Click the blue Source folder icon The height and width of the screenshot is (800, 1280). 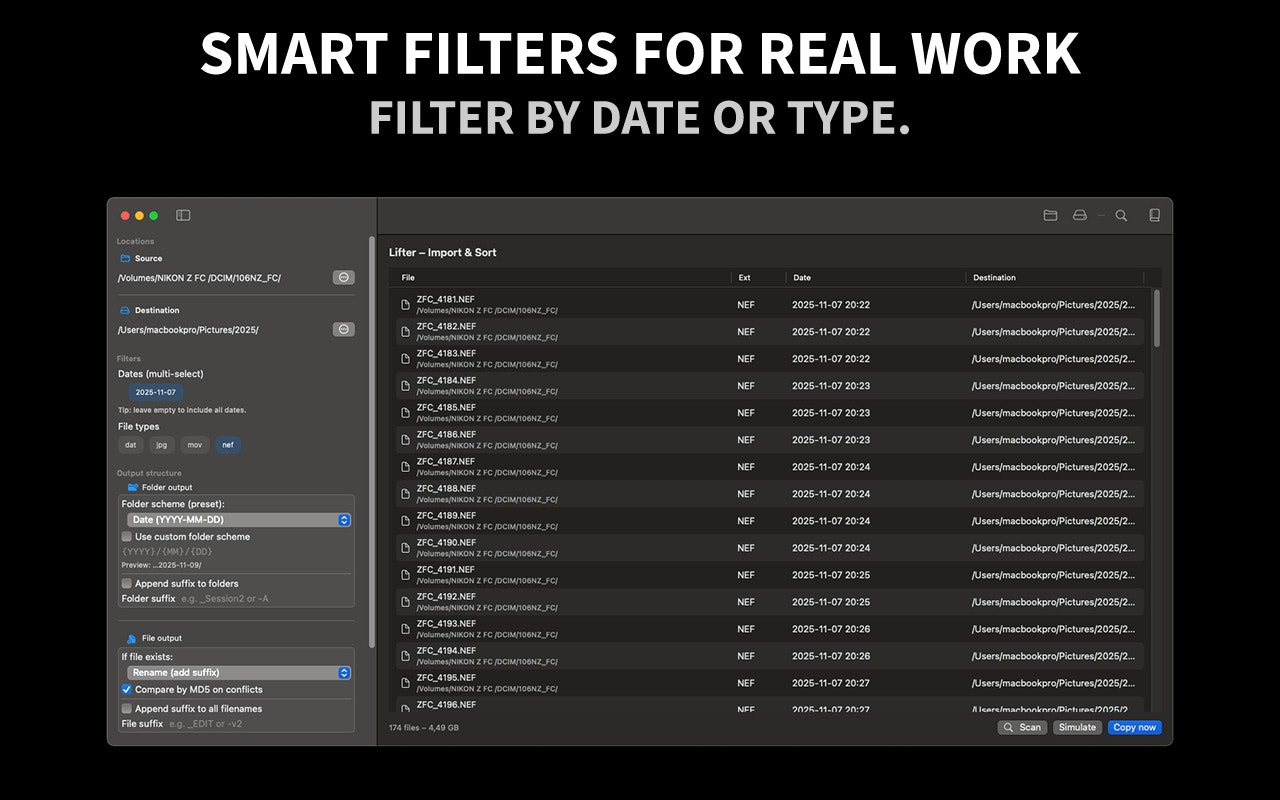[125, 258]
